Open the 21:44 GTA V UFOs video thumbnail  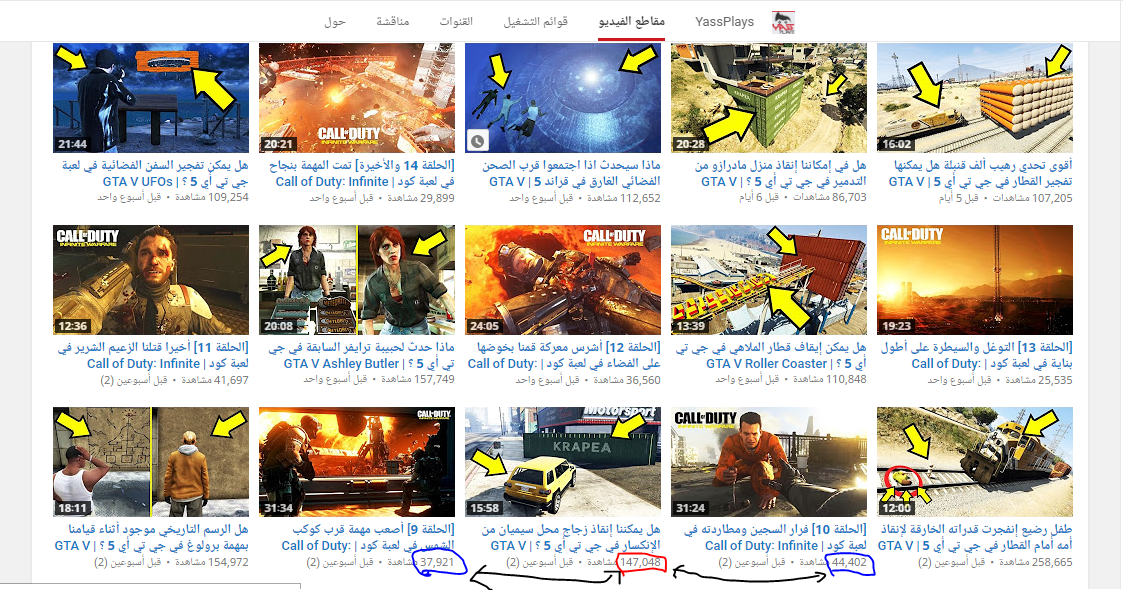click(151, 98)
